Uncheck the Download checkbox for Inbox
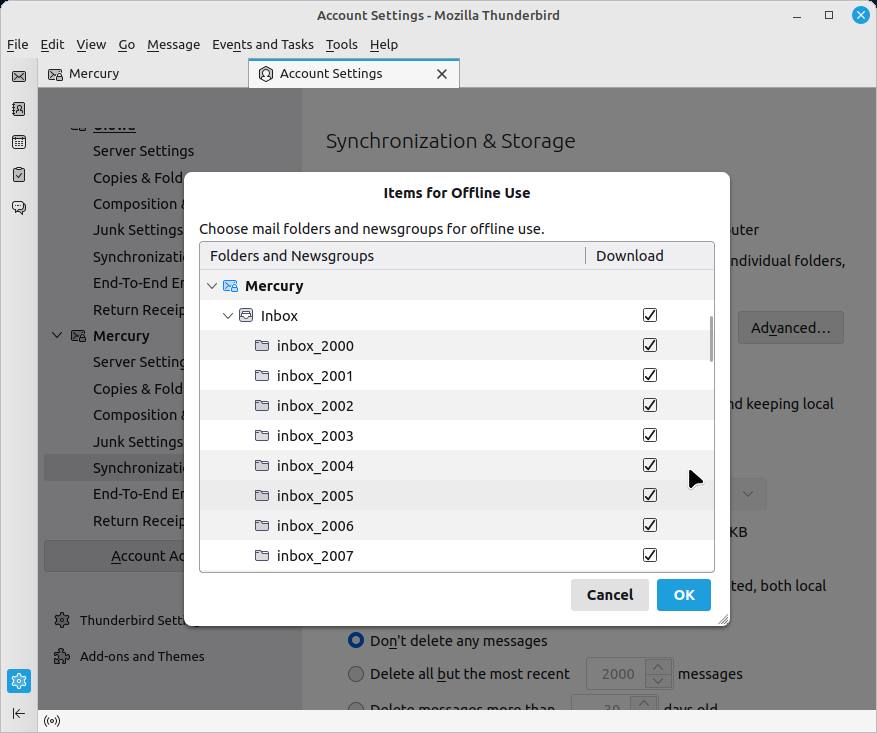The image size is (877, 733). coord(650,316)
